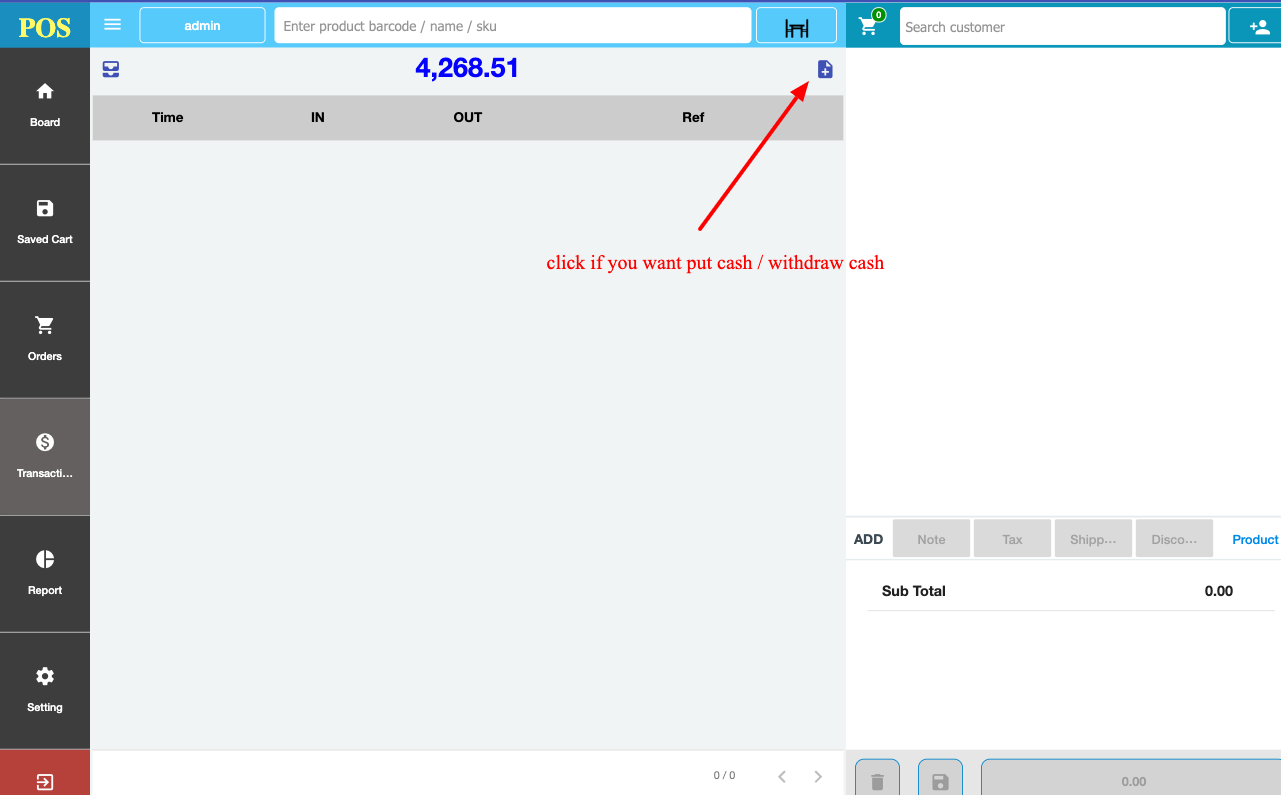This screenshot has width=1281, height=795.
Task: Click the admin user button
Action: tap(202, 26)
